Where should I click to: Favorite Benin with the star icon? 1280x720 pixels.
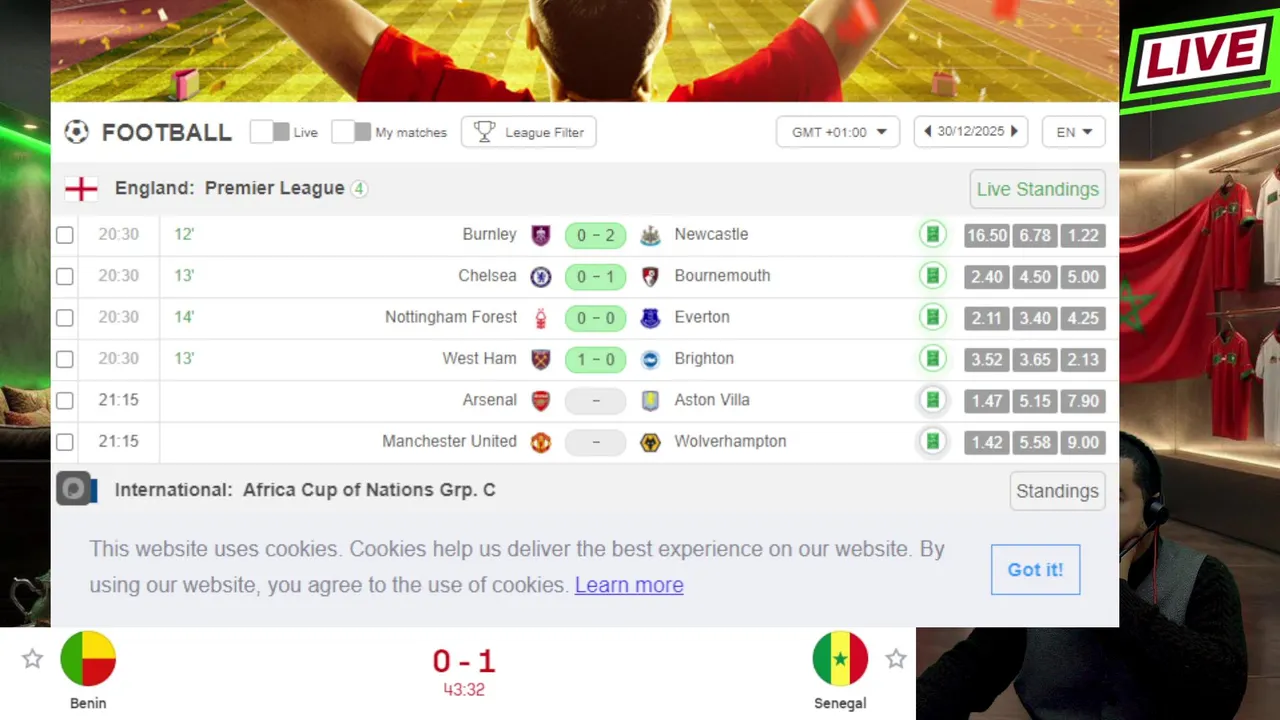(x=33, y=659)
